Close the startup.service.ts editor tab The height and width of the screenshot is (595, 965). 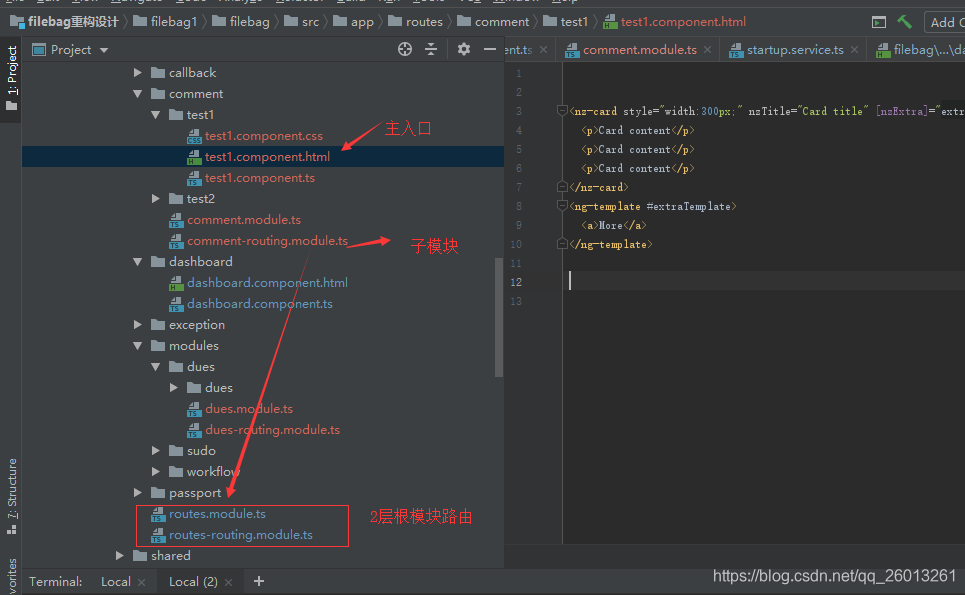point(854,50)
